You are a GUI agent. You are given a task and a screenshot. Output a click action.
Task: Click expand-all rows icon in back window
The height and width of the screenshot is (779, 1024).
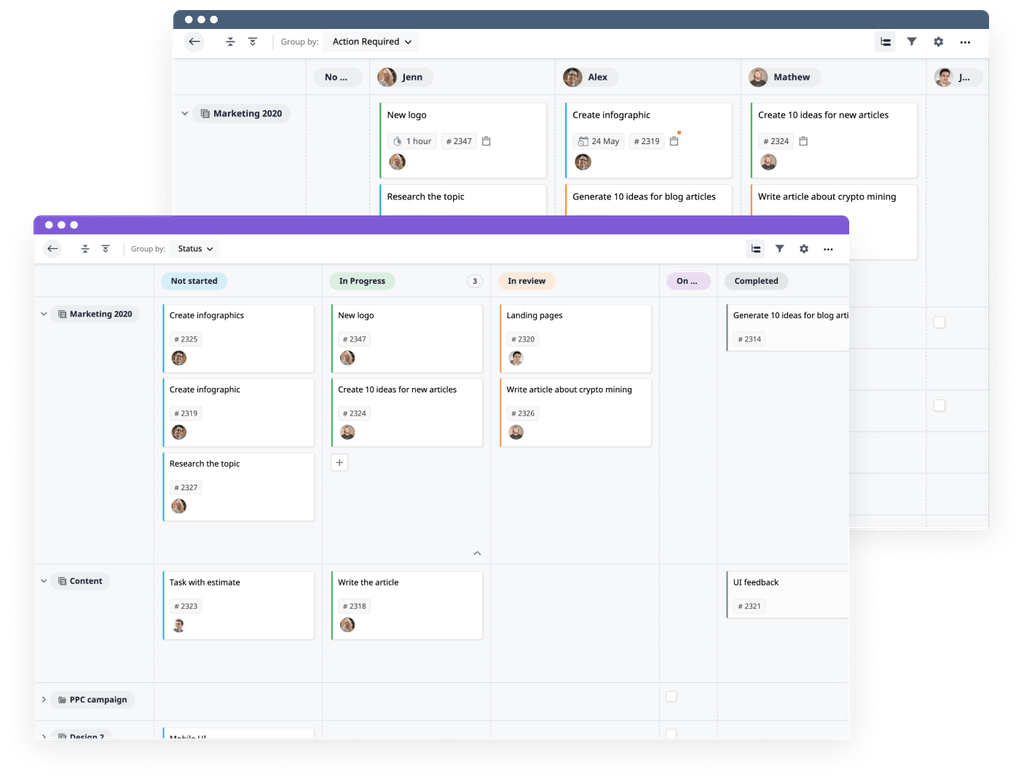(x=253, y=42)
